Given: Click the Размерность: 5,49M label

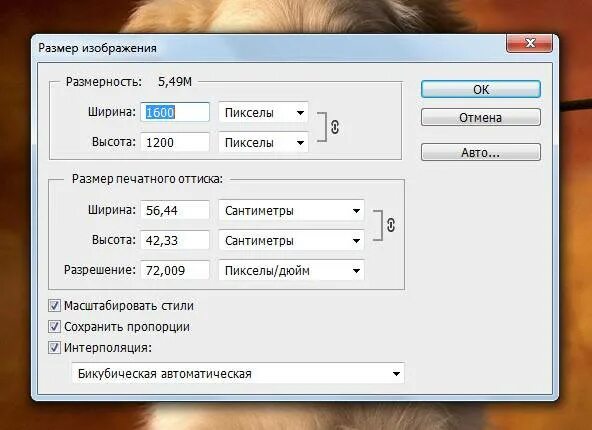Looking at the screenshot, I should click(x=129, y=82).
